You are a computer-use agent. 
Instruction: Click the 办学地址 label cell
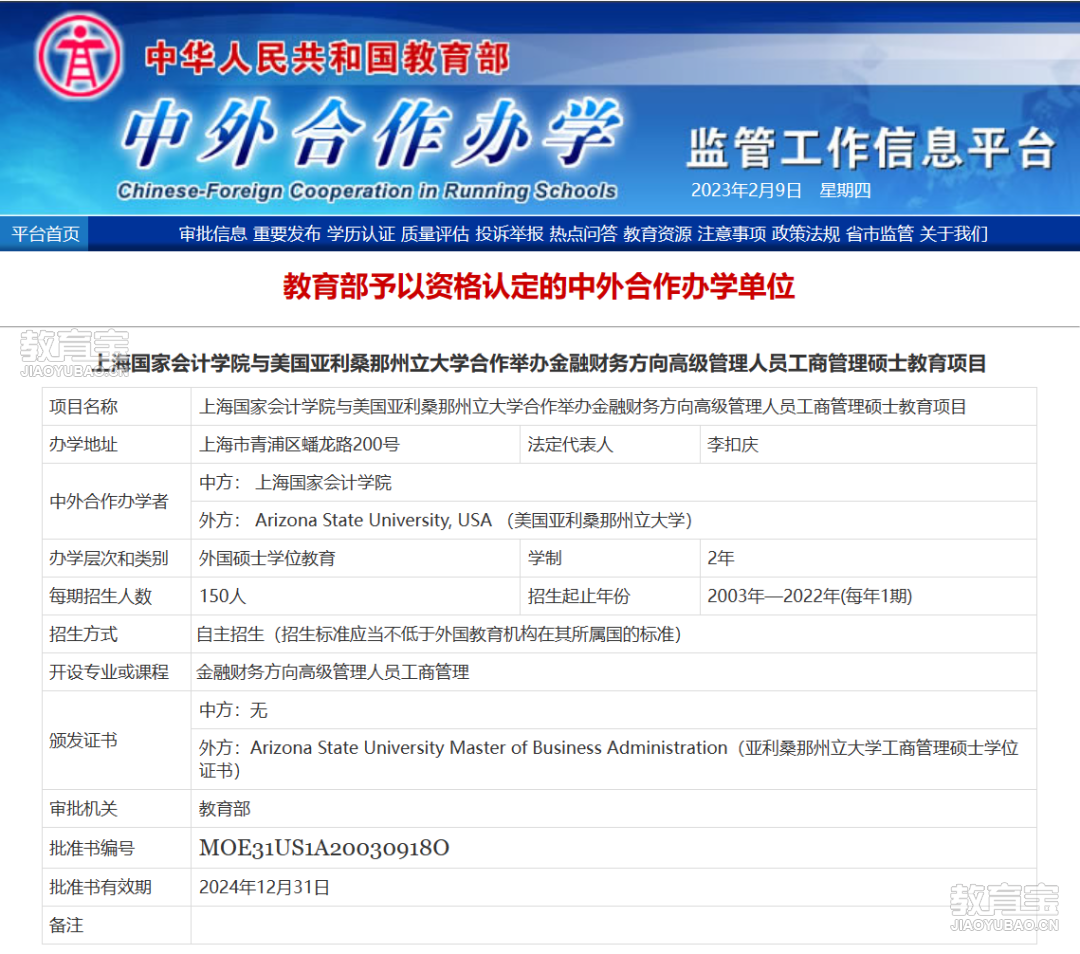[x=116, y=444]
